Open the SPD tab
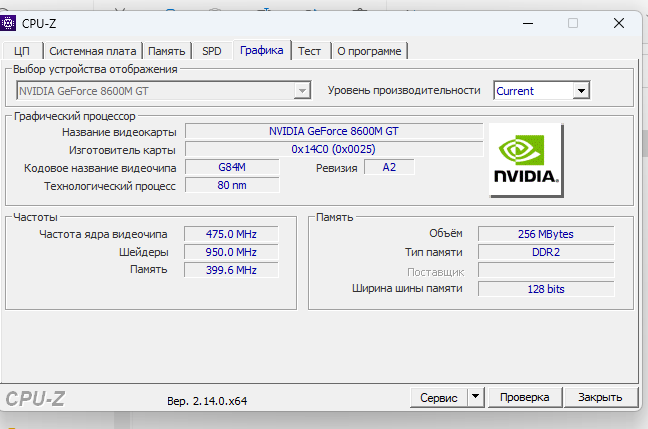Image resolution: width=648 pixels, height=429 pixels. (212, 51)
